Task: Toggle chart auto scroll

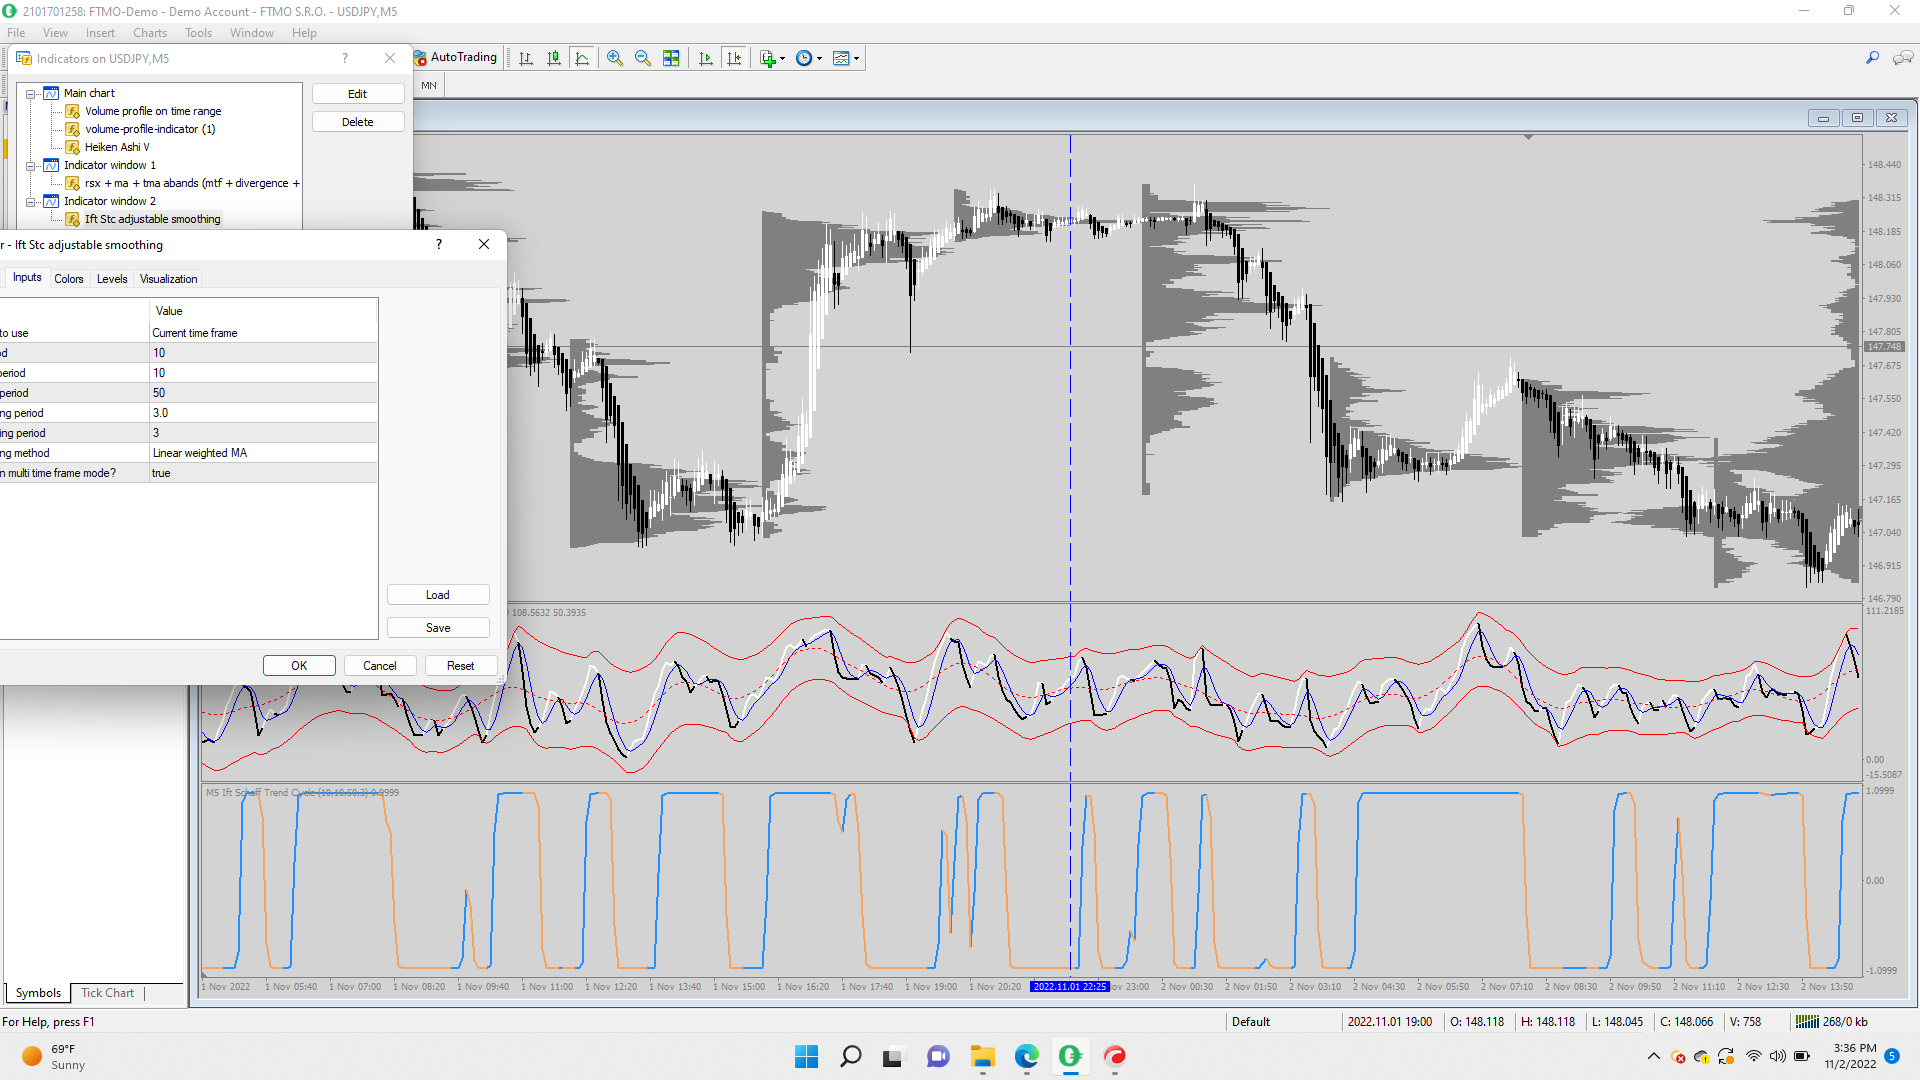Action: (706, 58)
